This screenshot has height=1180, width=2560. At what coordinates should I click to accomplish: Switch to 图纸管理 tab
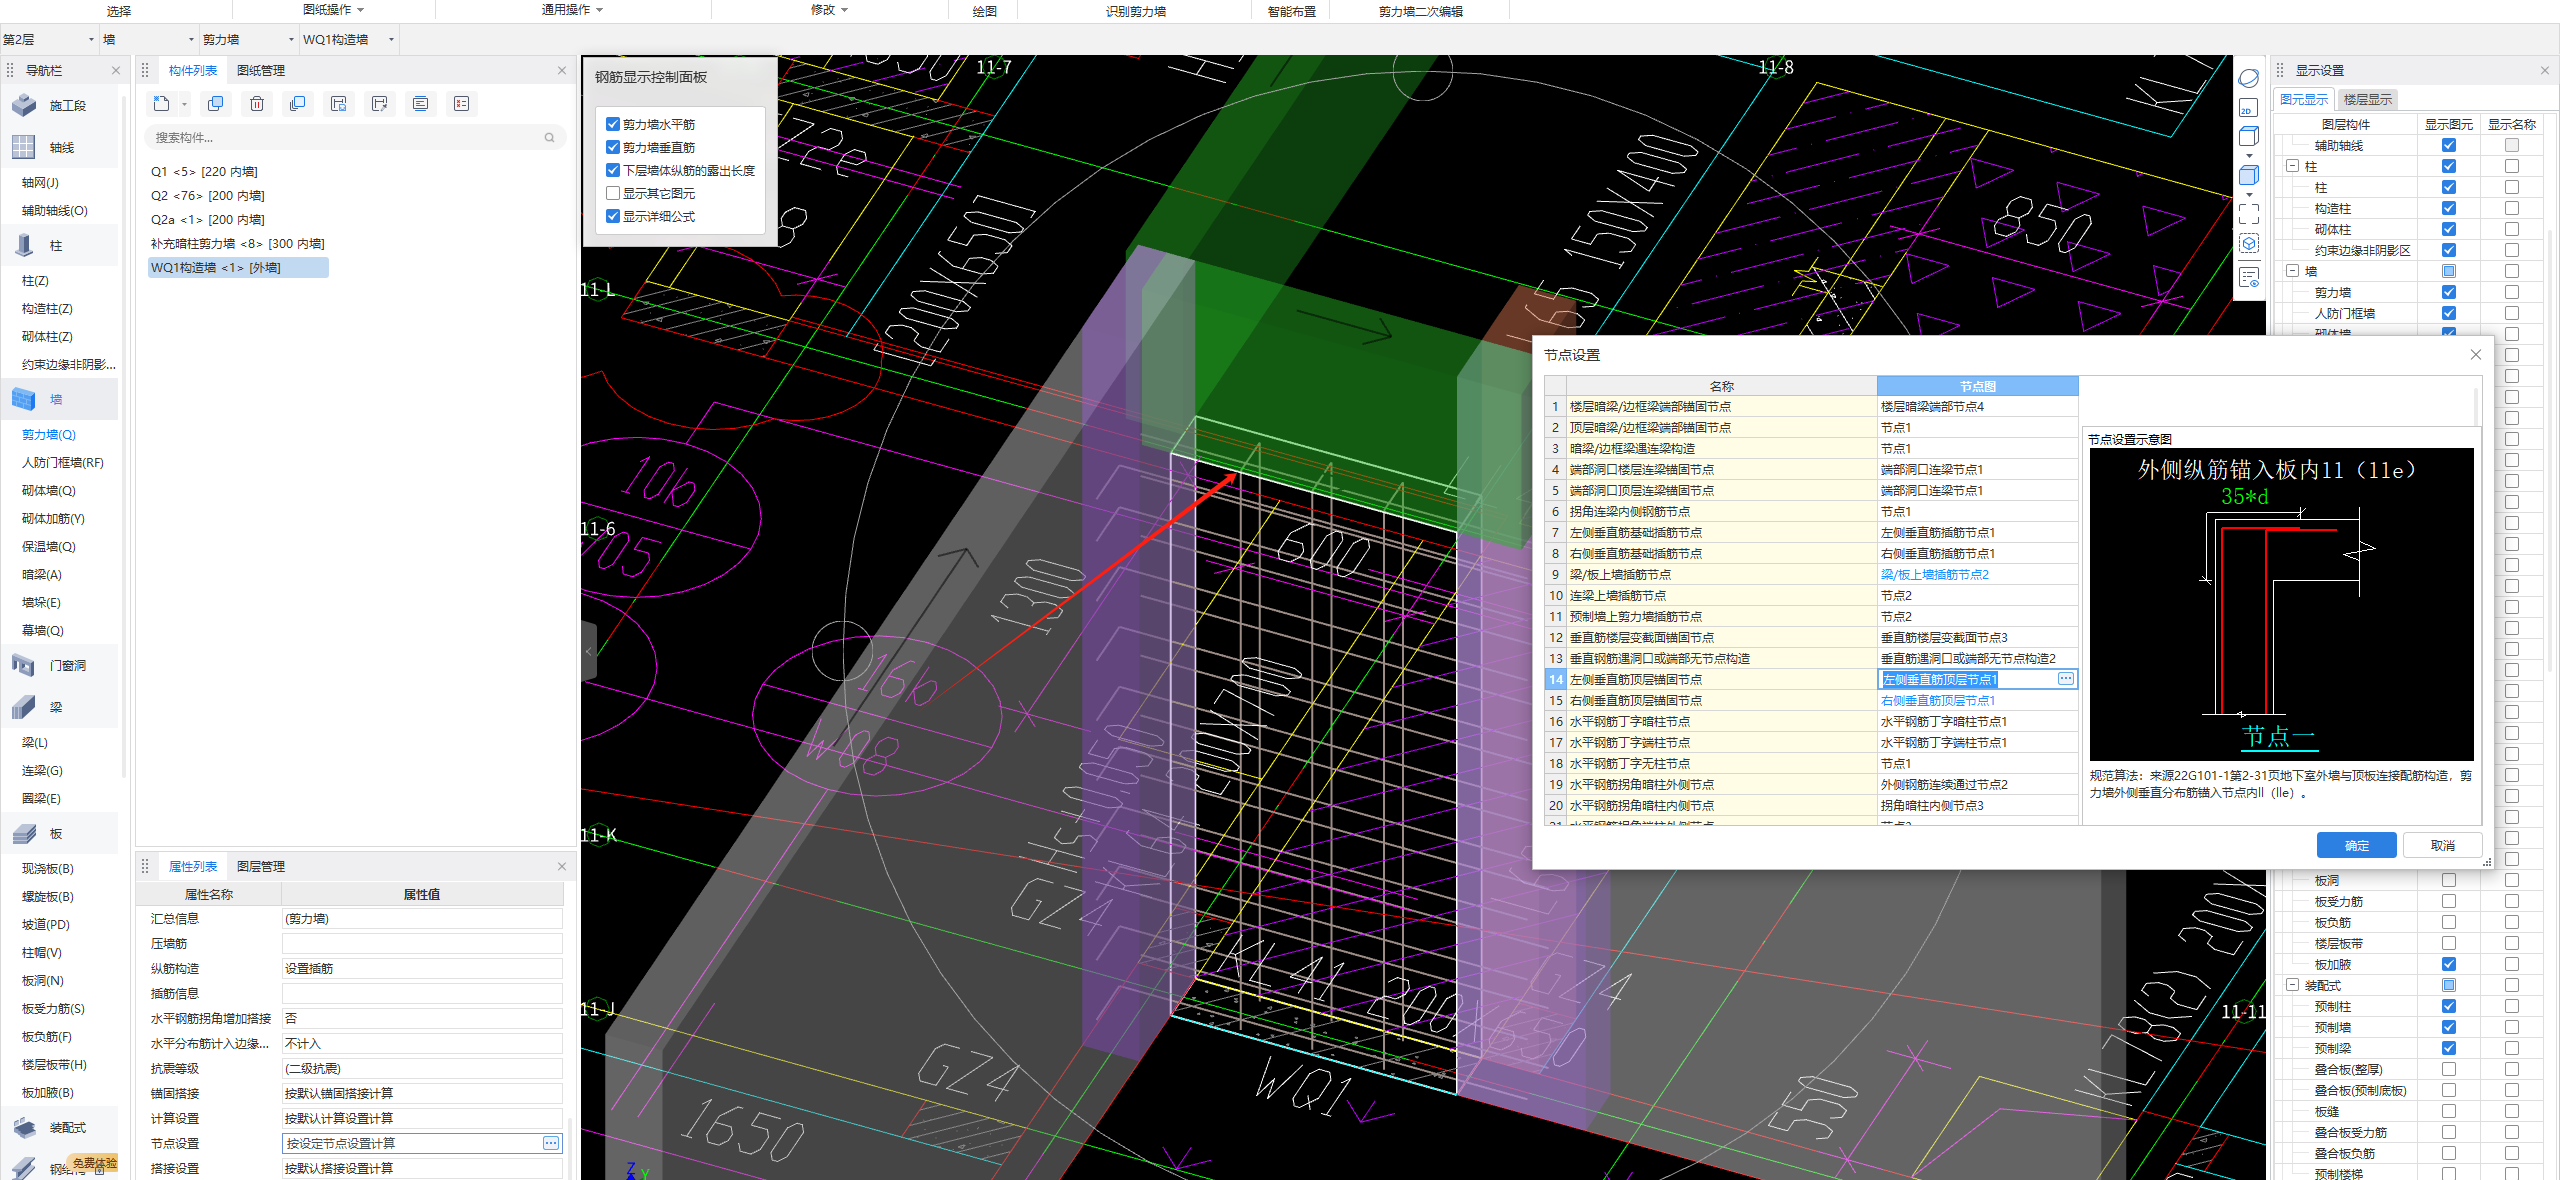tap(261, 70)
